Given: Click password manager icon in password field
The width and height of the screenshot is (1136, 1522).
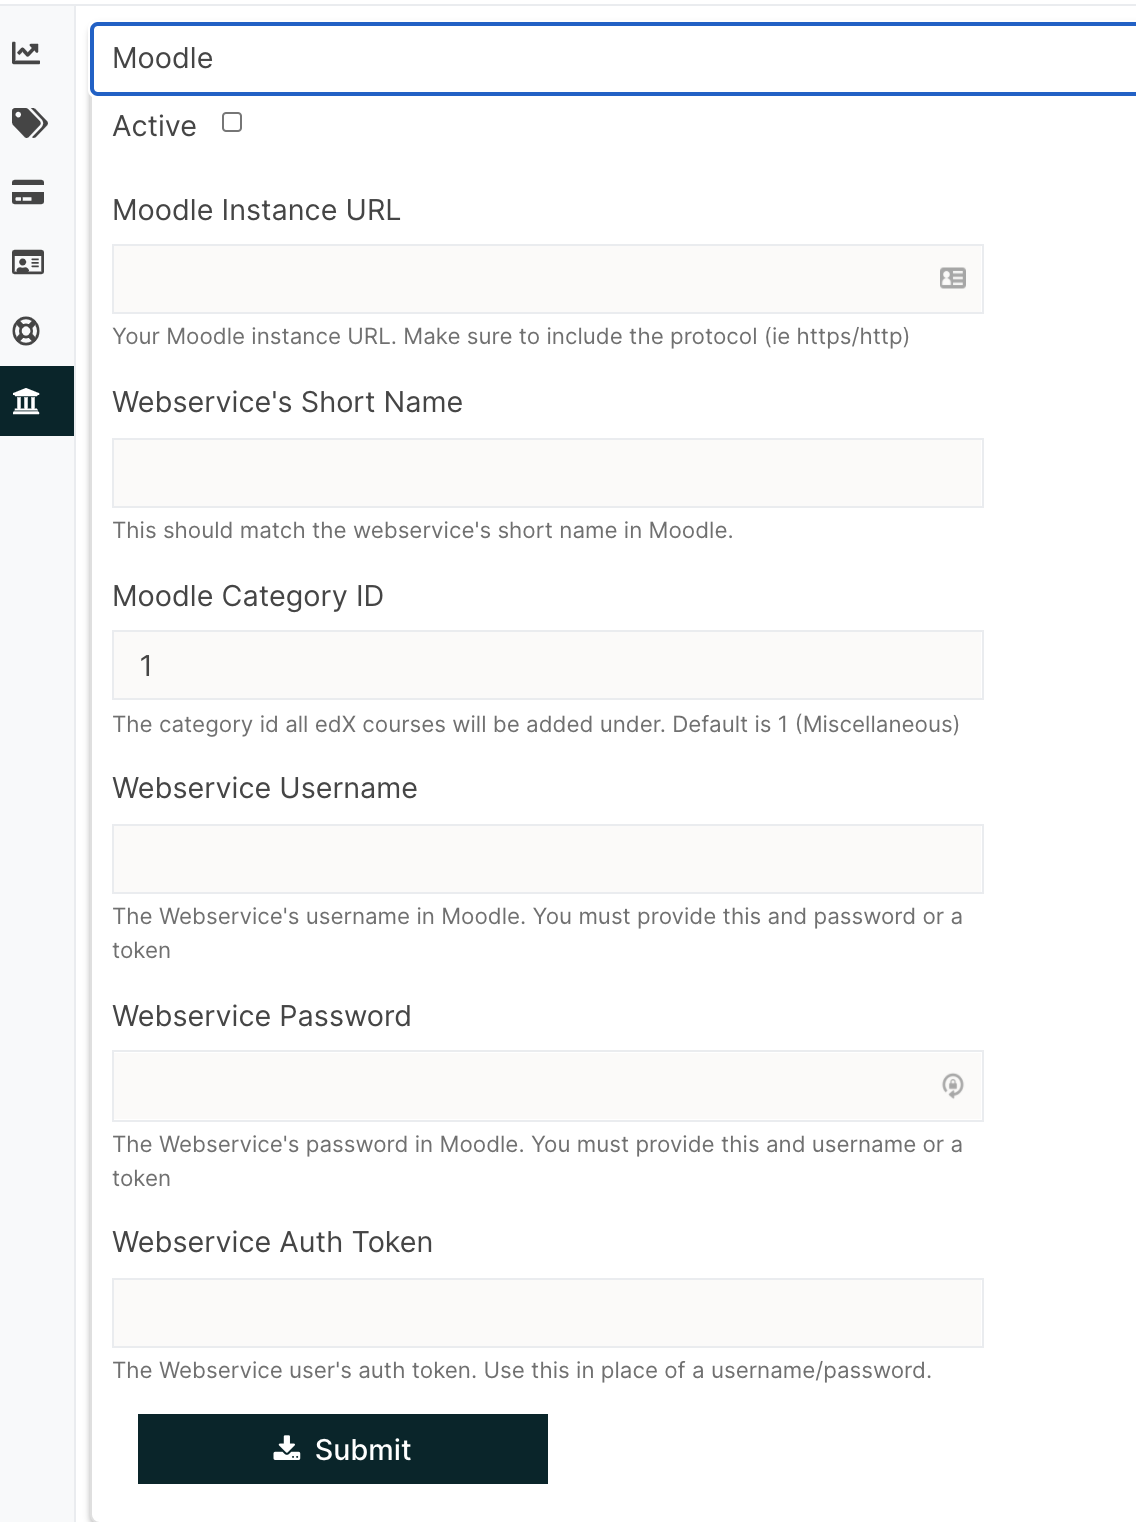Looking at the screenshot, I should [x=953, y=1085].
